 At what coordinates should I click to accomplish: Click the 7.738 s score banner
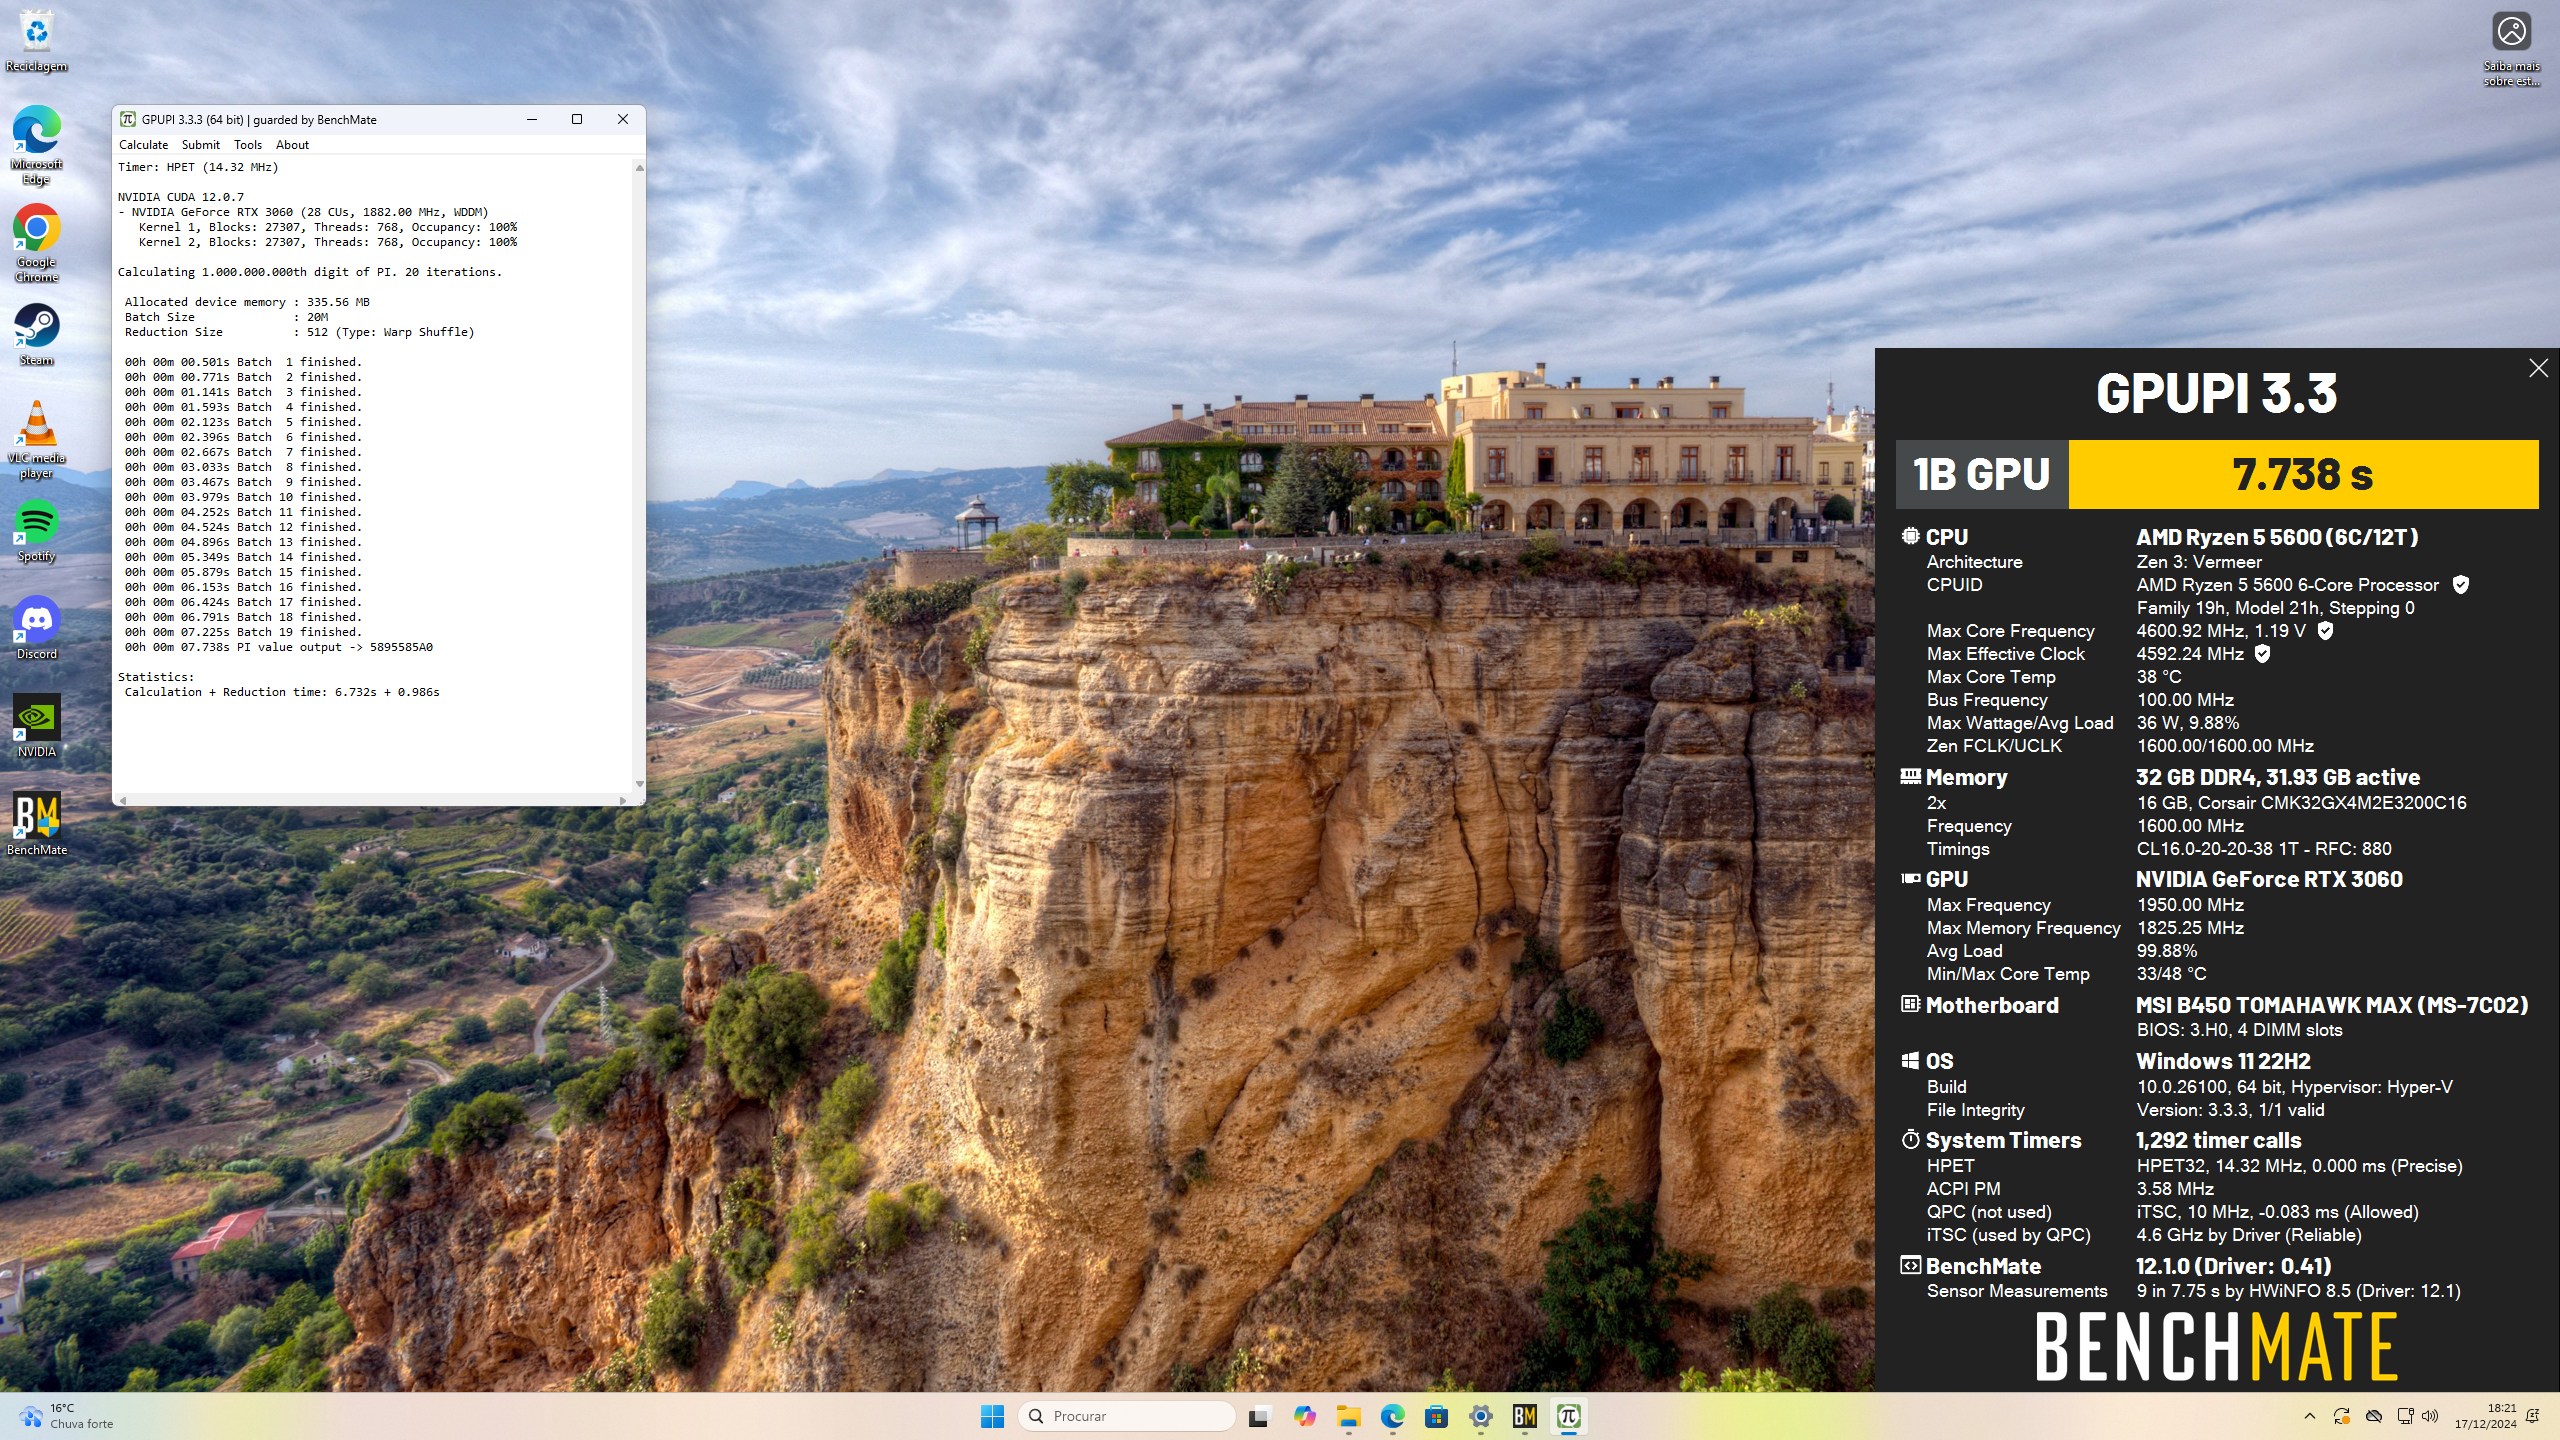(x=2303, y=474)
